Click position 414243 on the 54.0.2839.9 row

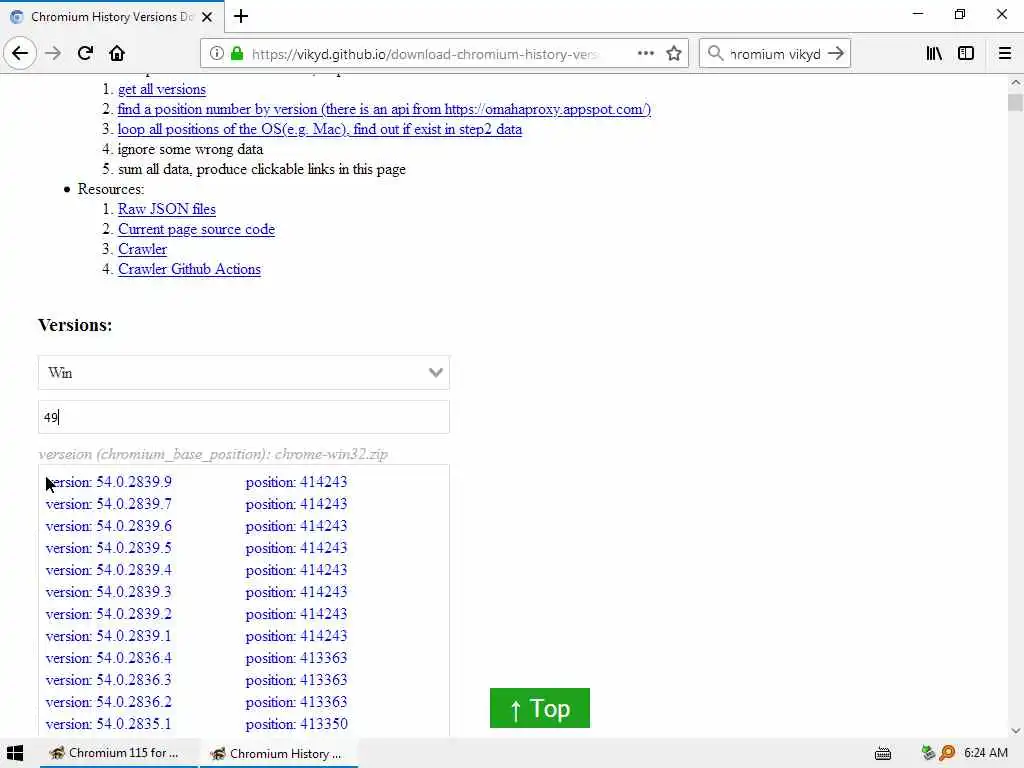tap(296, 482)
